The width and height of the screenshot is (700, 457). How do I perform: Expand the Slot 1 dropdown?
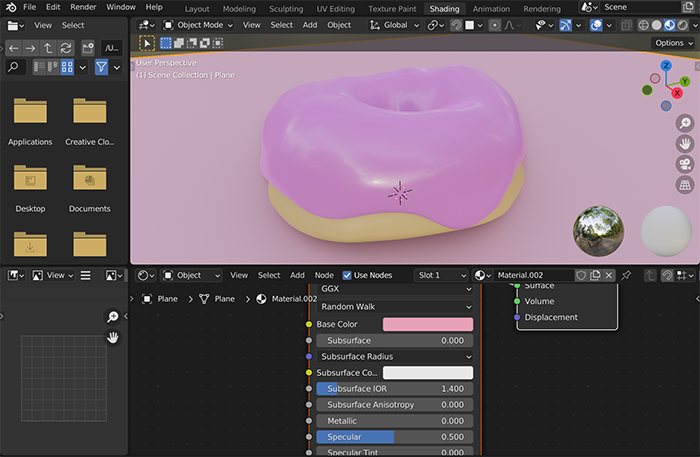click(442, 275)
